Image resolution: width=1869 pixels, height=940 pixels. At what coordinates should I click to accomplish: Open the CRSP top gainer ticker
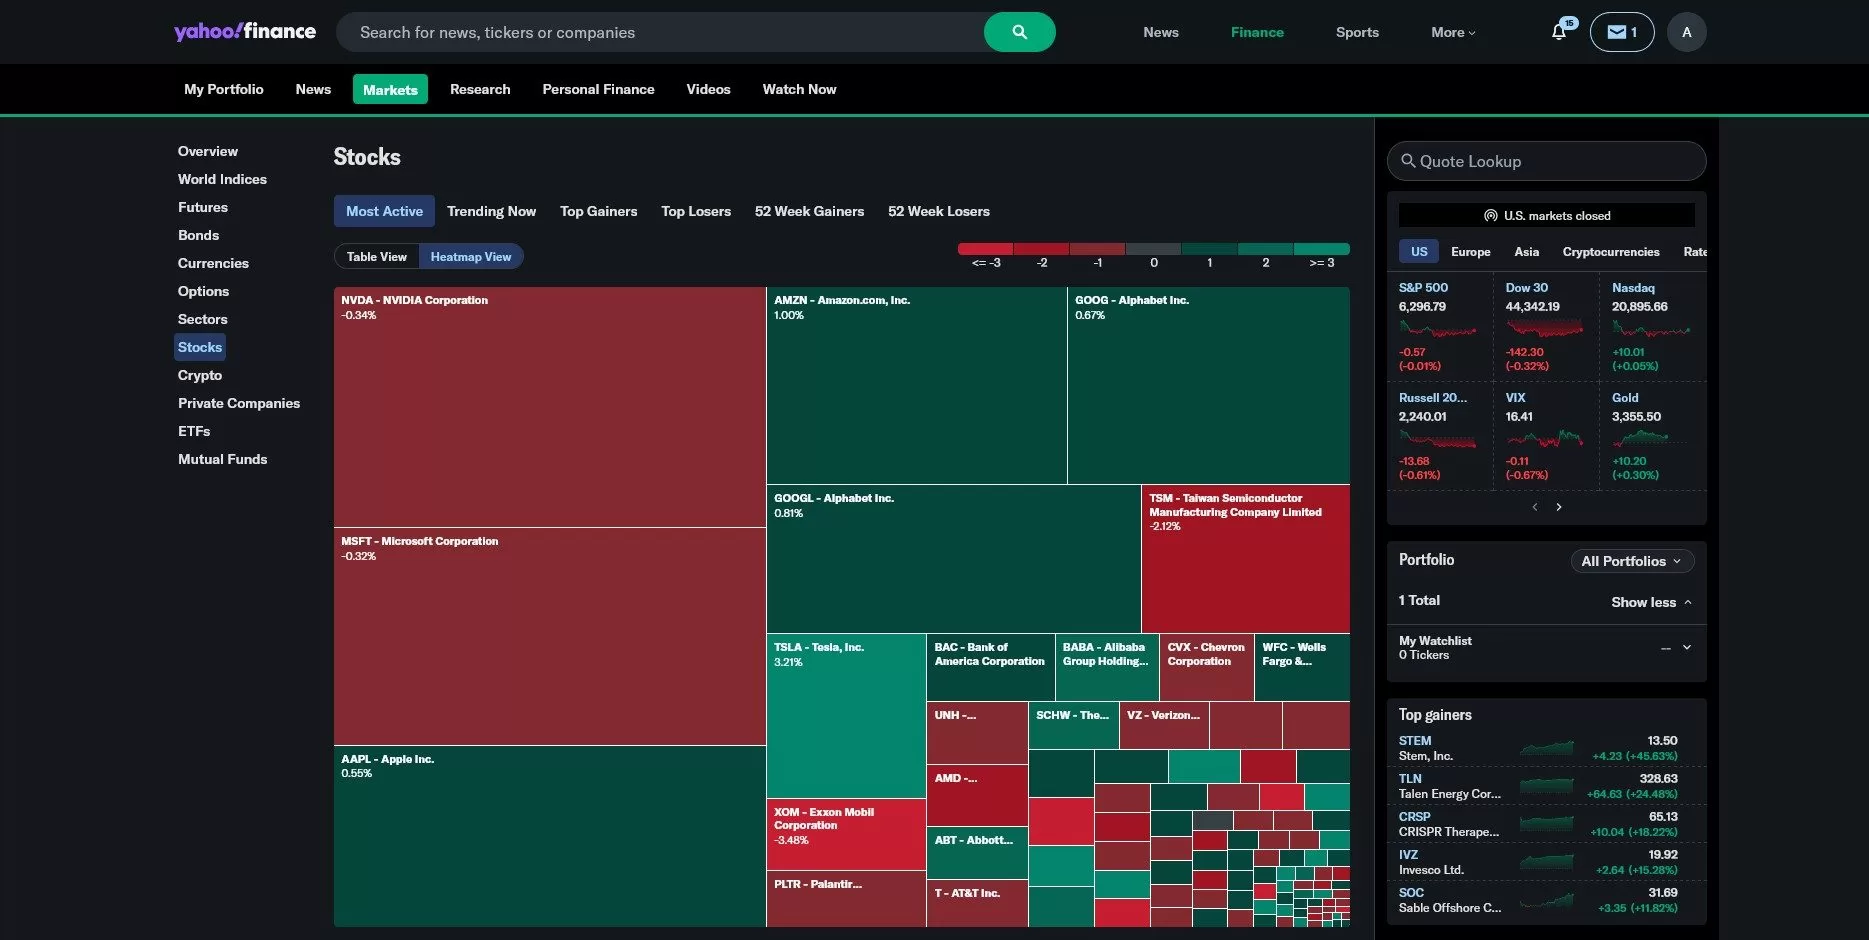(x=1414, y=817)
